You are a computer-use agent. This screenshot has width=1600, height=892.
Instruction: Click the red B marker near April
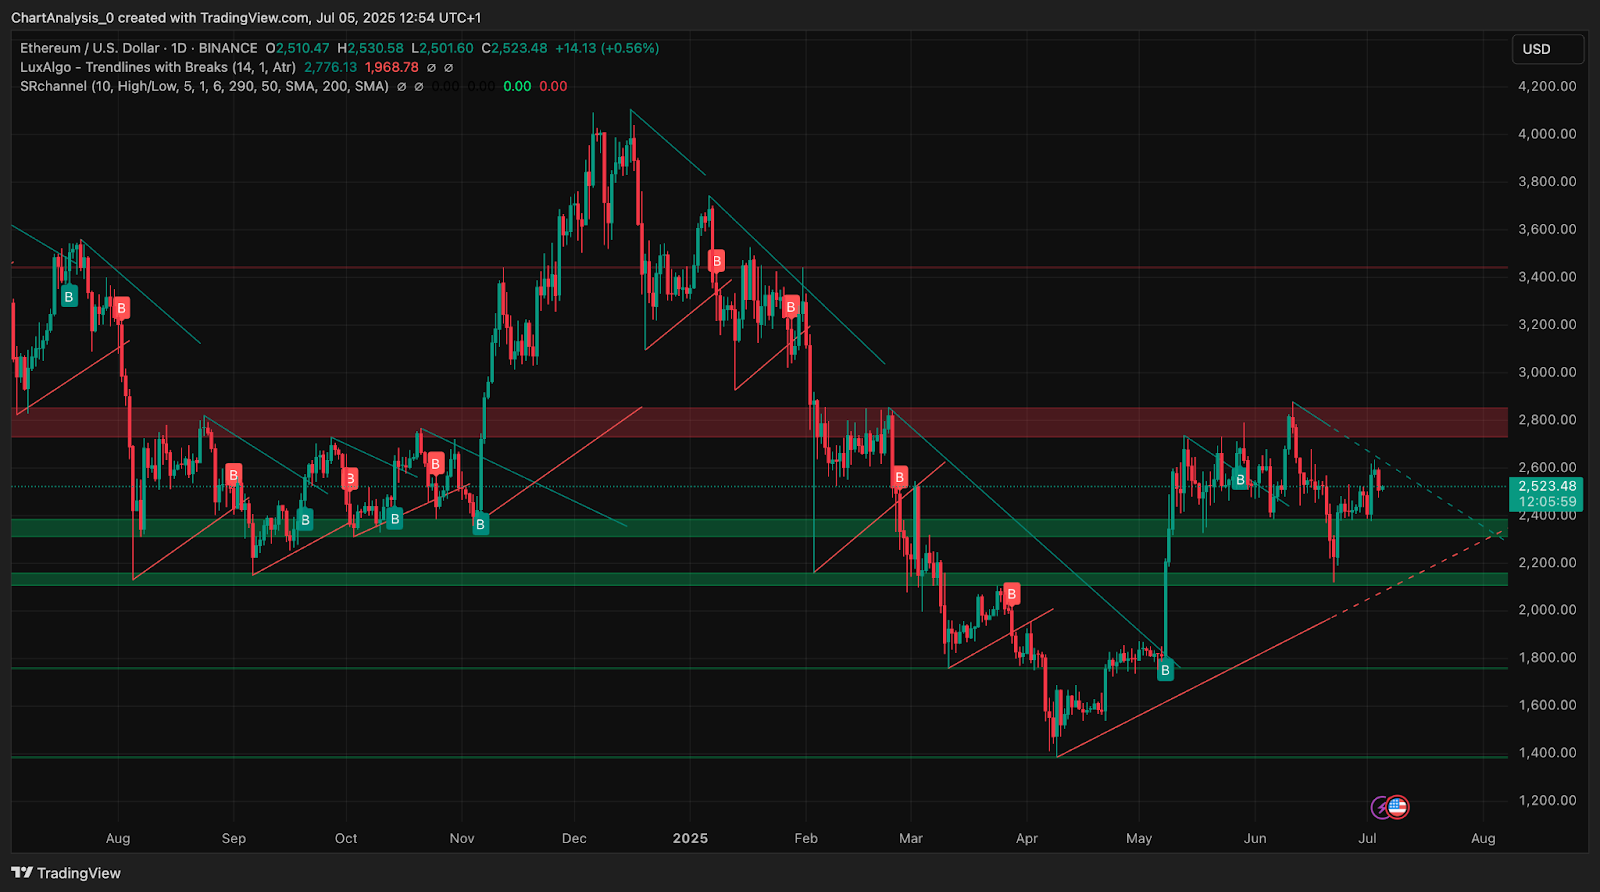(1011, 594)
